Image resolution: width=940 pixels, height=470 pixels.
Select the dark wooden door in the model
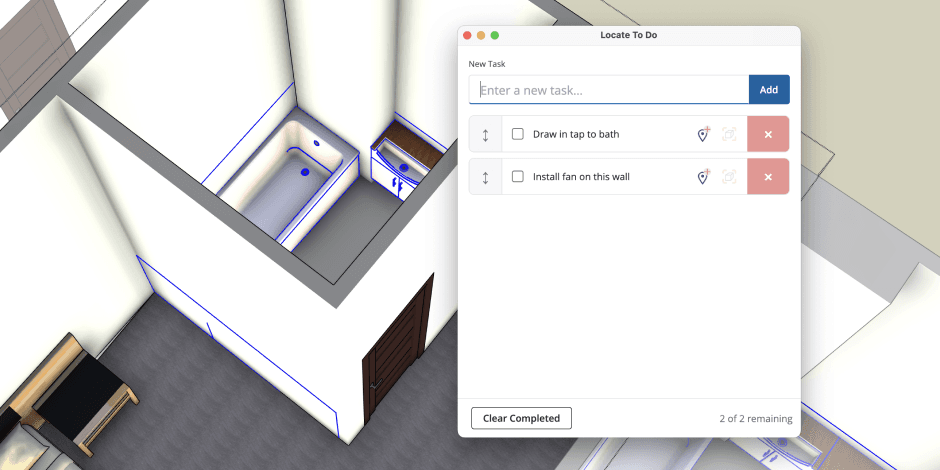397,351
